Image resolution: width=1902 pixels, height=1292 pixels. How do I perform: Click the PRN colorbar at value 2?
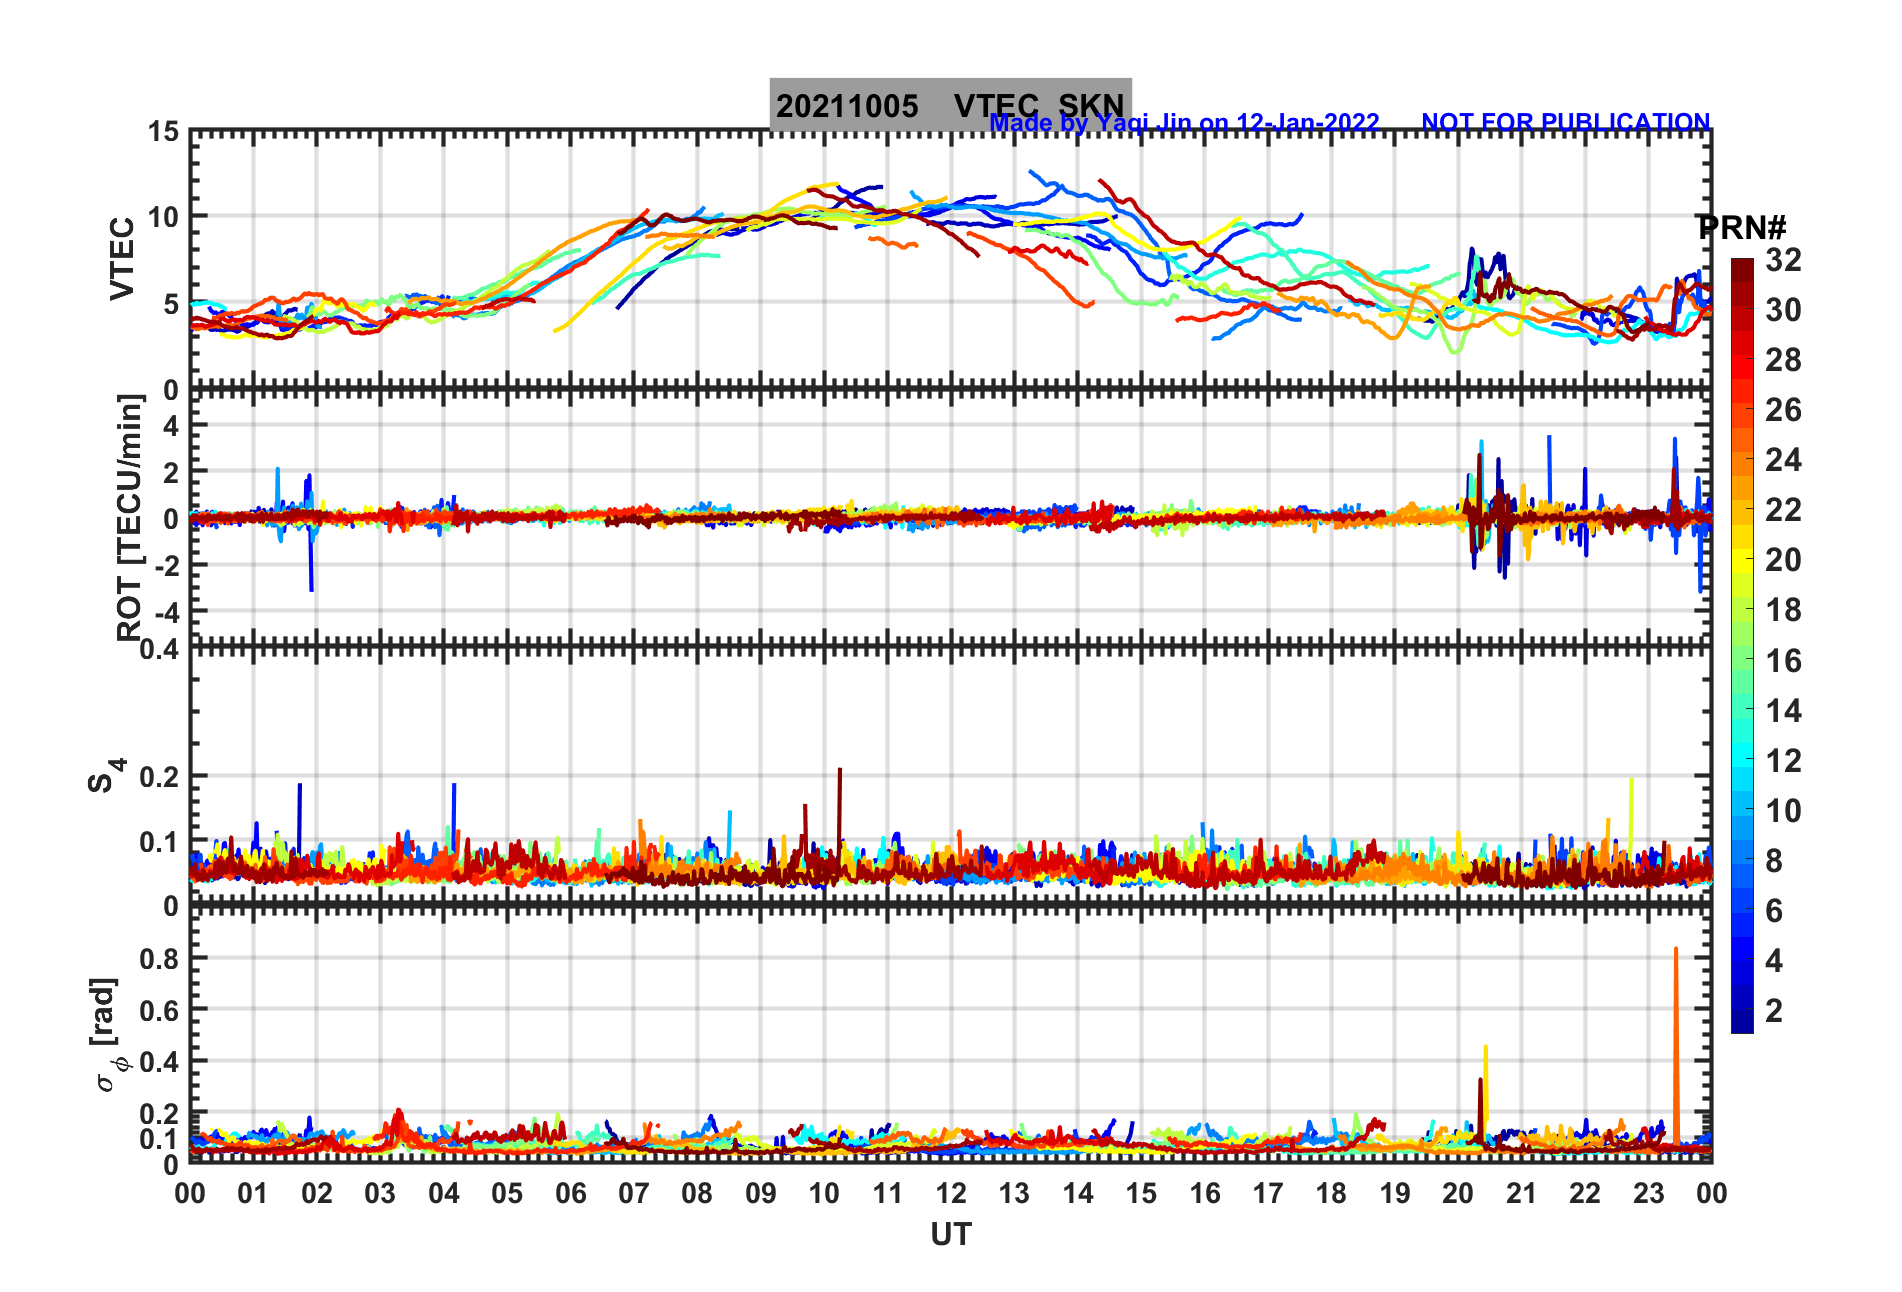click(x=1742, y=1010)
